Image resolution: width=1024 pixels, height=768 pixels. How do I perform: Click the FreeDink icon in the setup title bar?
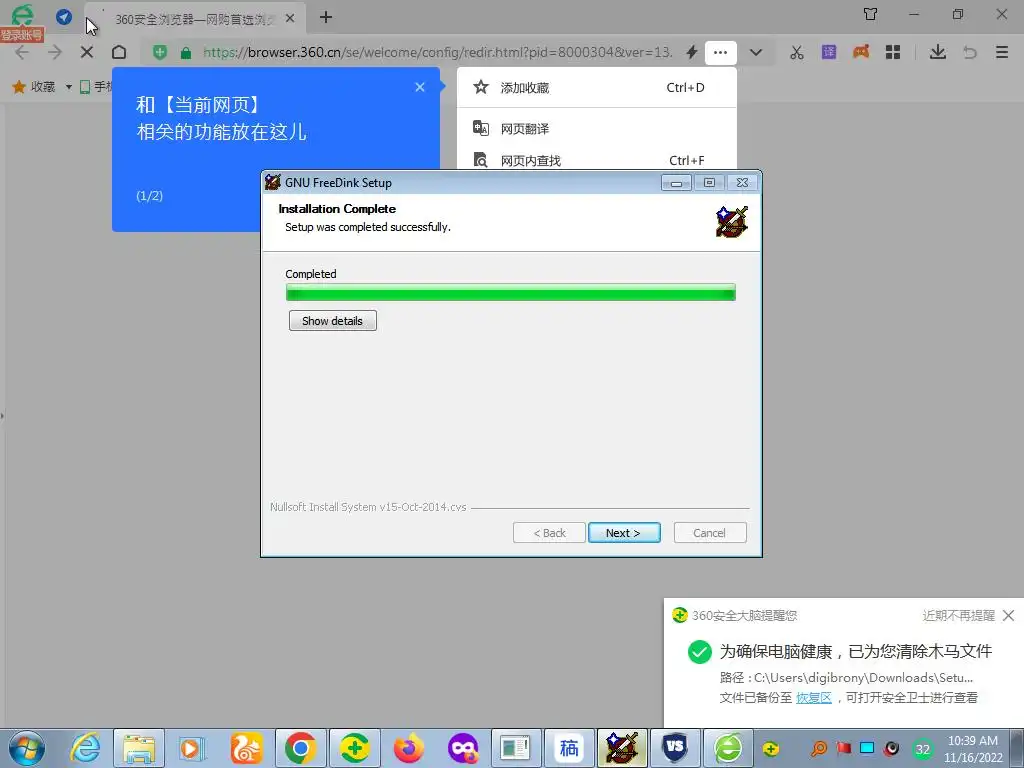click(273, 182)
